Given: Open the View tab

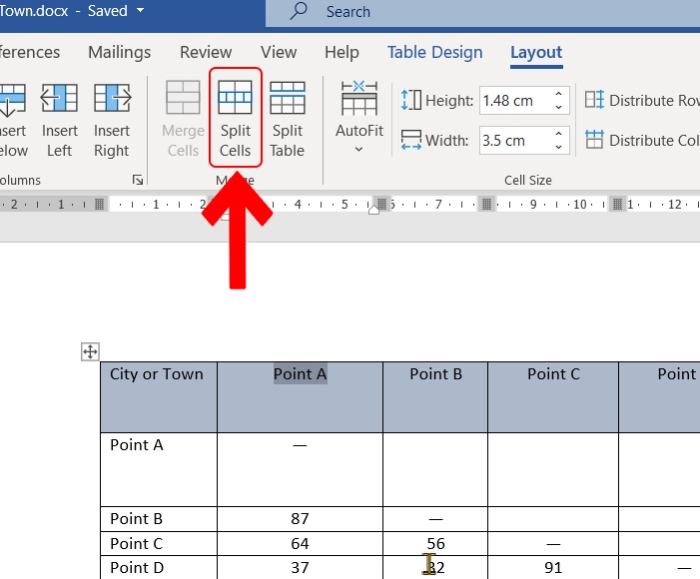Looking at the screenshot, I should point(279,52).
